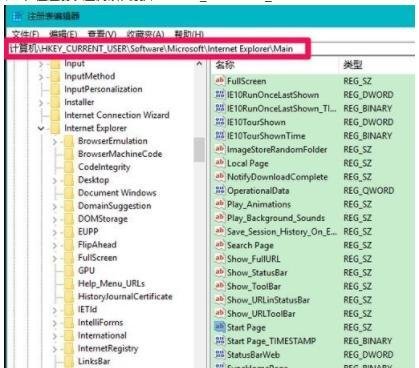Select the CodeIntegrity key
This screenshot has width=419, height=368.
pos(104,167)
